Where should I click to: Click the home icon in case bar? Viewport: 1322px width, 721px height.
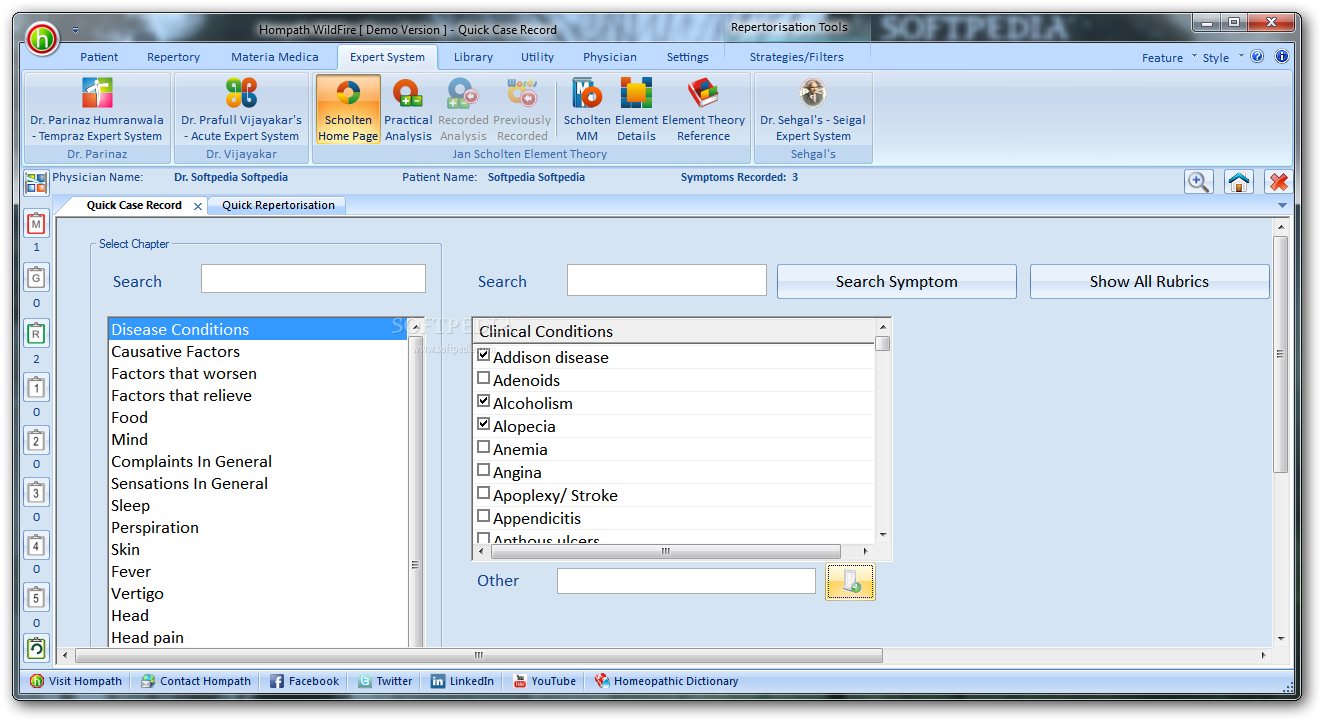(1238, 182)
